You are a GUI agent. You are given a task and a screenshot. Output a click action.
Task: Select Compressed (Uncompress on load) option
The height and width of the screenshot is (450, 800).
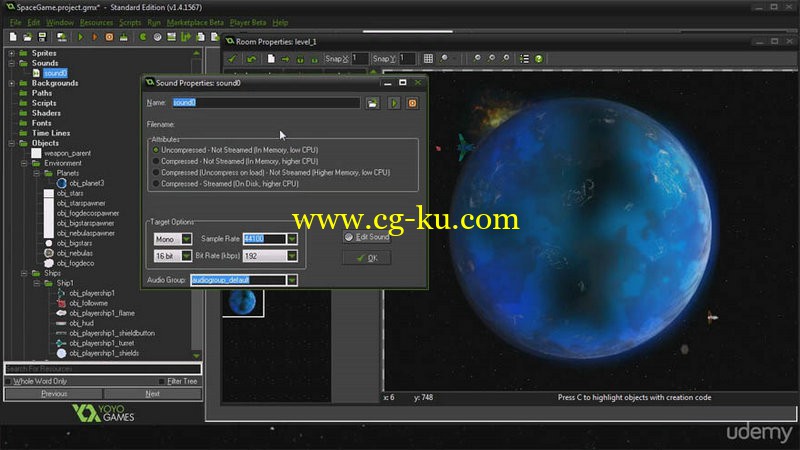click(x=156, y=172)
